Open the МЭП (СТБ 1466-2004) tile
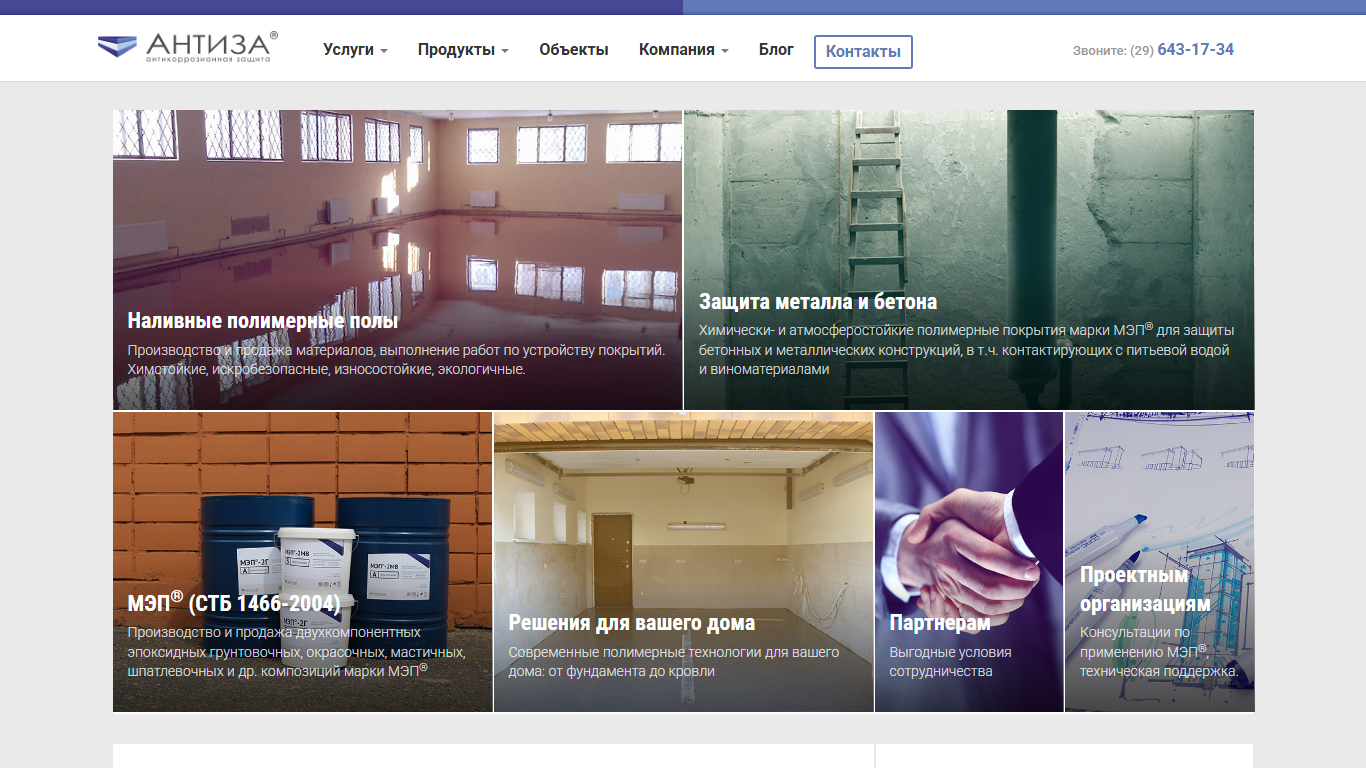The height and width of the screenshot is (768, 1366). coord(303,562)
